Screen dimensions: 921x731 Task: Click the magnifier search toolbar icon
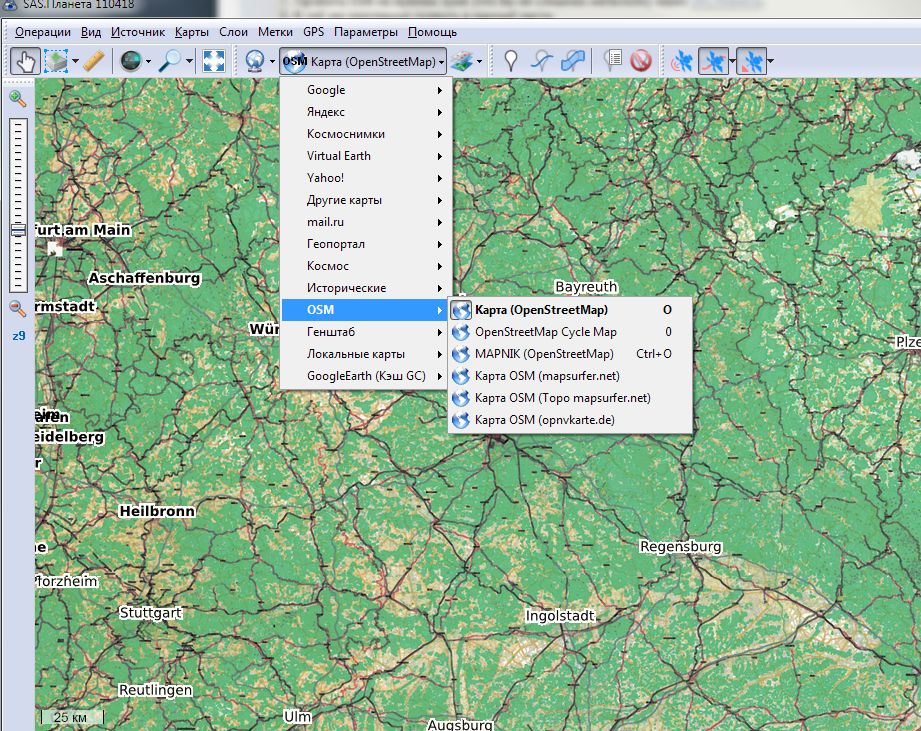pos(172,61)
